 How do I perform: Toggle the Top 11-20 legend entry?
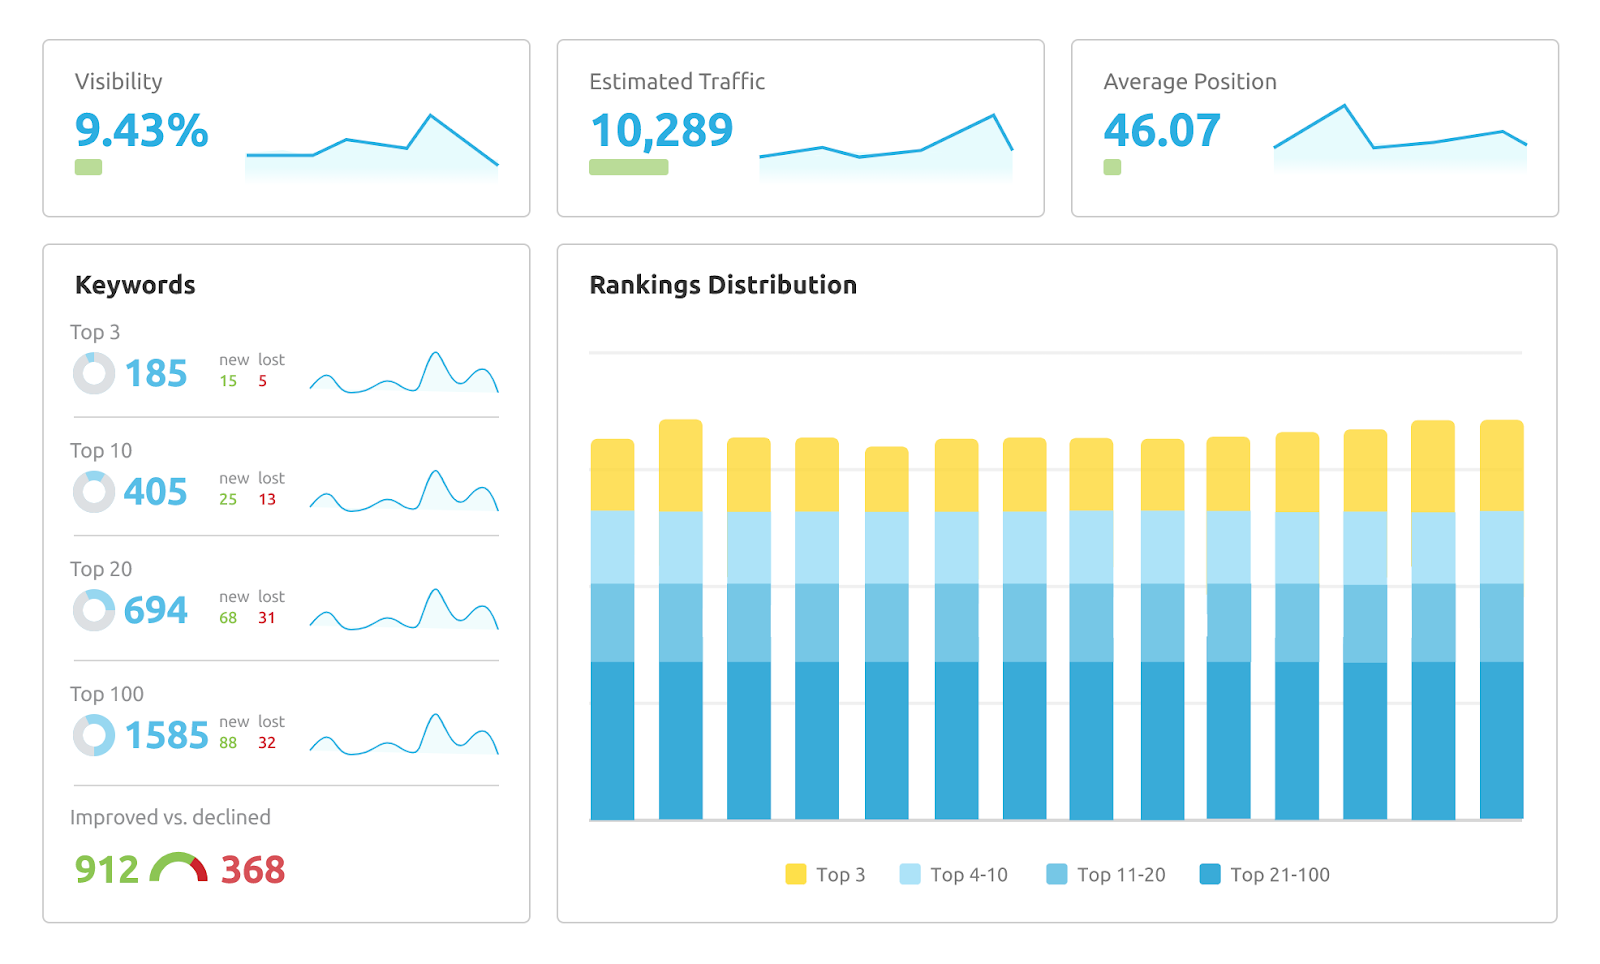point(1106,875)
